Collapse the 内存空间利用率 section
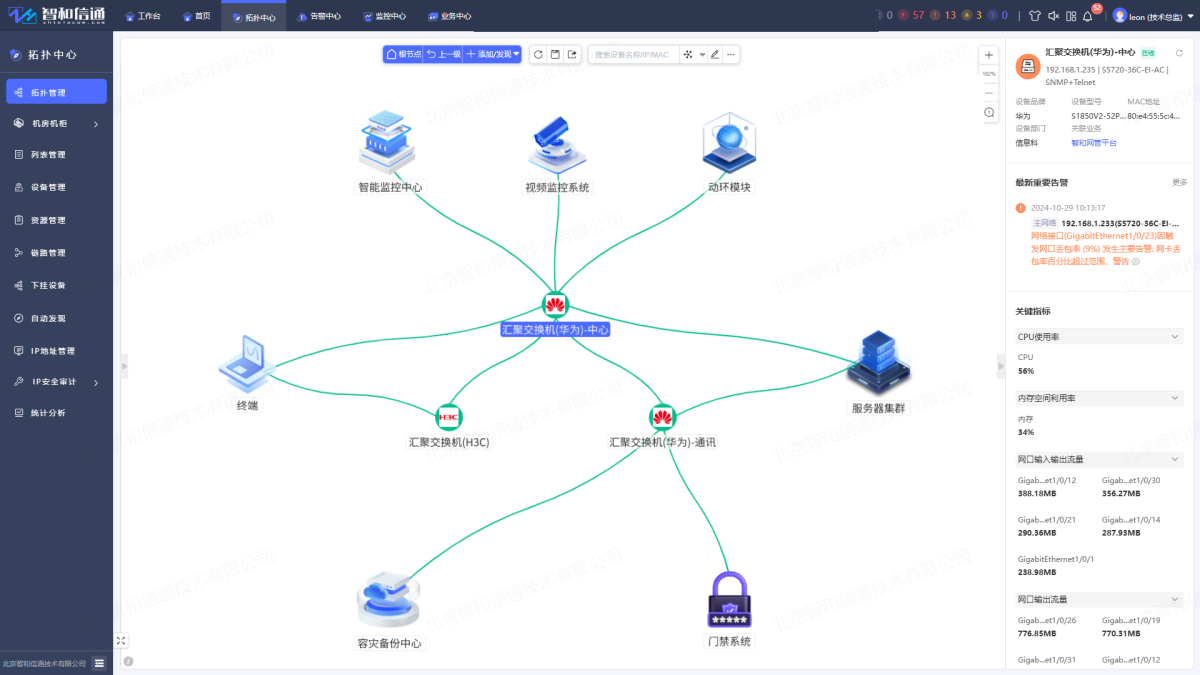Screen dimensions: 1200x675 click(x=1175, y=398)
